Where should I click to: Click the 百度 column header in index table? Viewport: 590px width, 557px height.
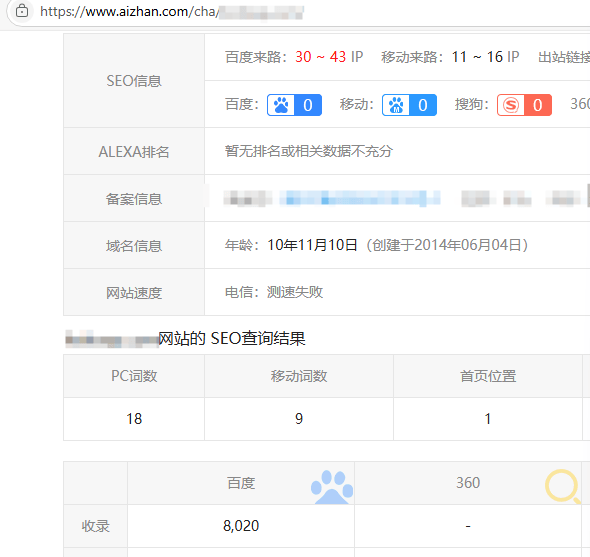click(x=241, y=483)
